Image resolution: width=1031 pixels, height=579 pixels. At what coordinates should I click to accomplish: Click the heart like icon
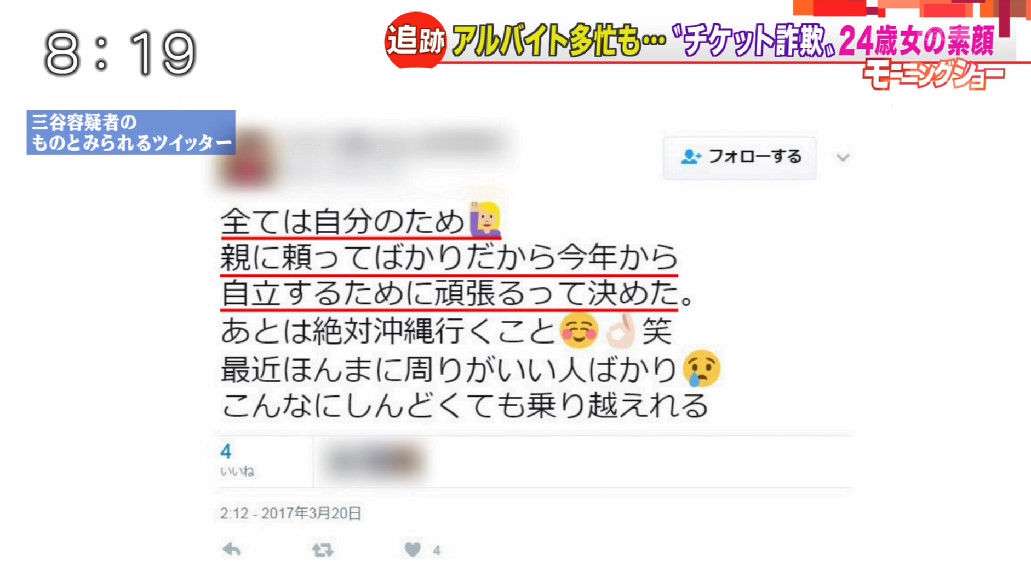(x=412, y=549)
